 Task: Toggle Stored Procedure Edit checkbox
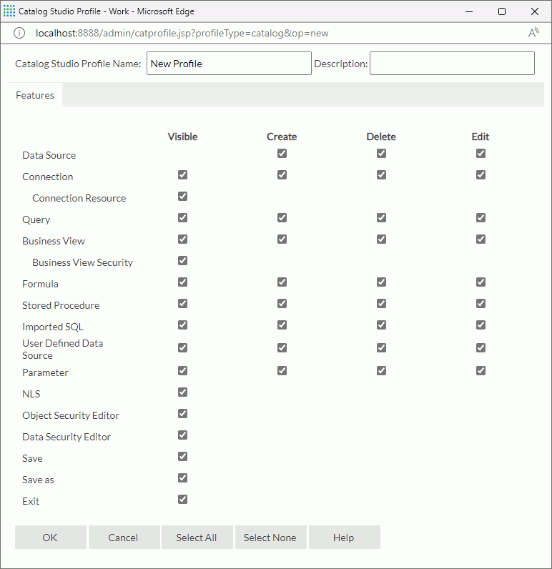pos(481,303)
